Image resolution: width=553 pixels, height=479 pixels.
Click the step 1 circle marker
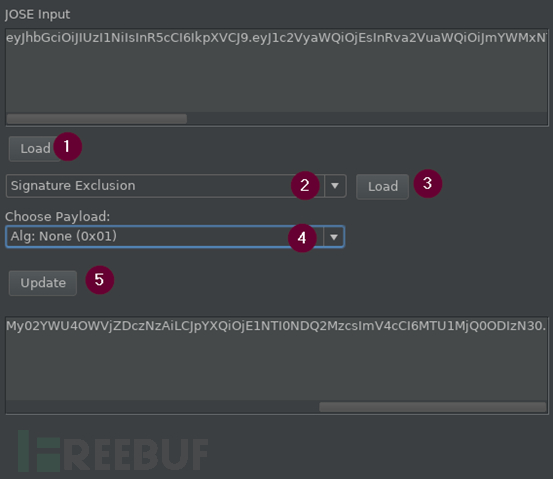[67, 147]
